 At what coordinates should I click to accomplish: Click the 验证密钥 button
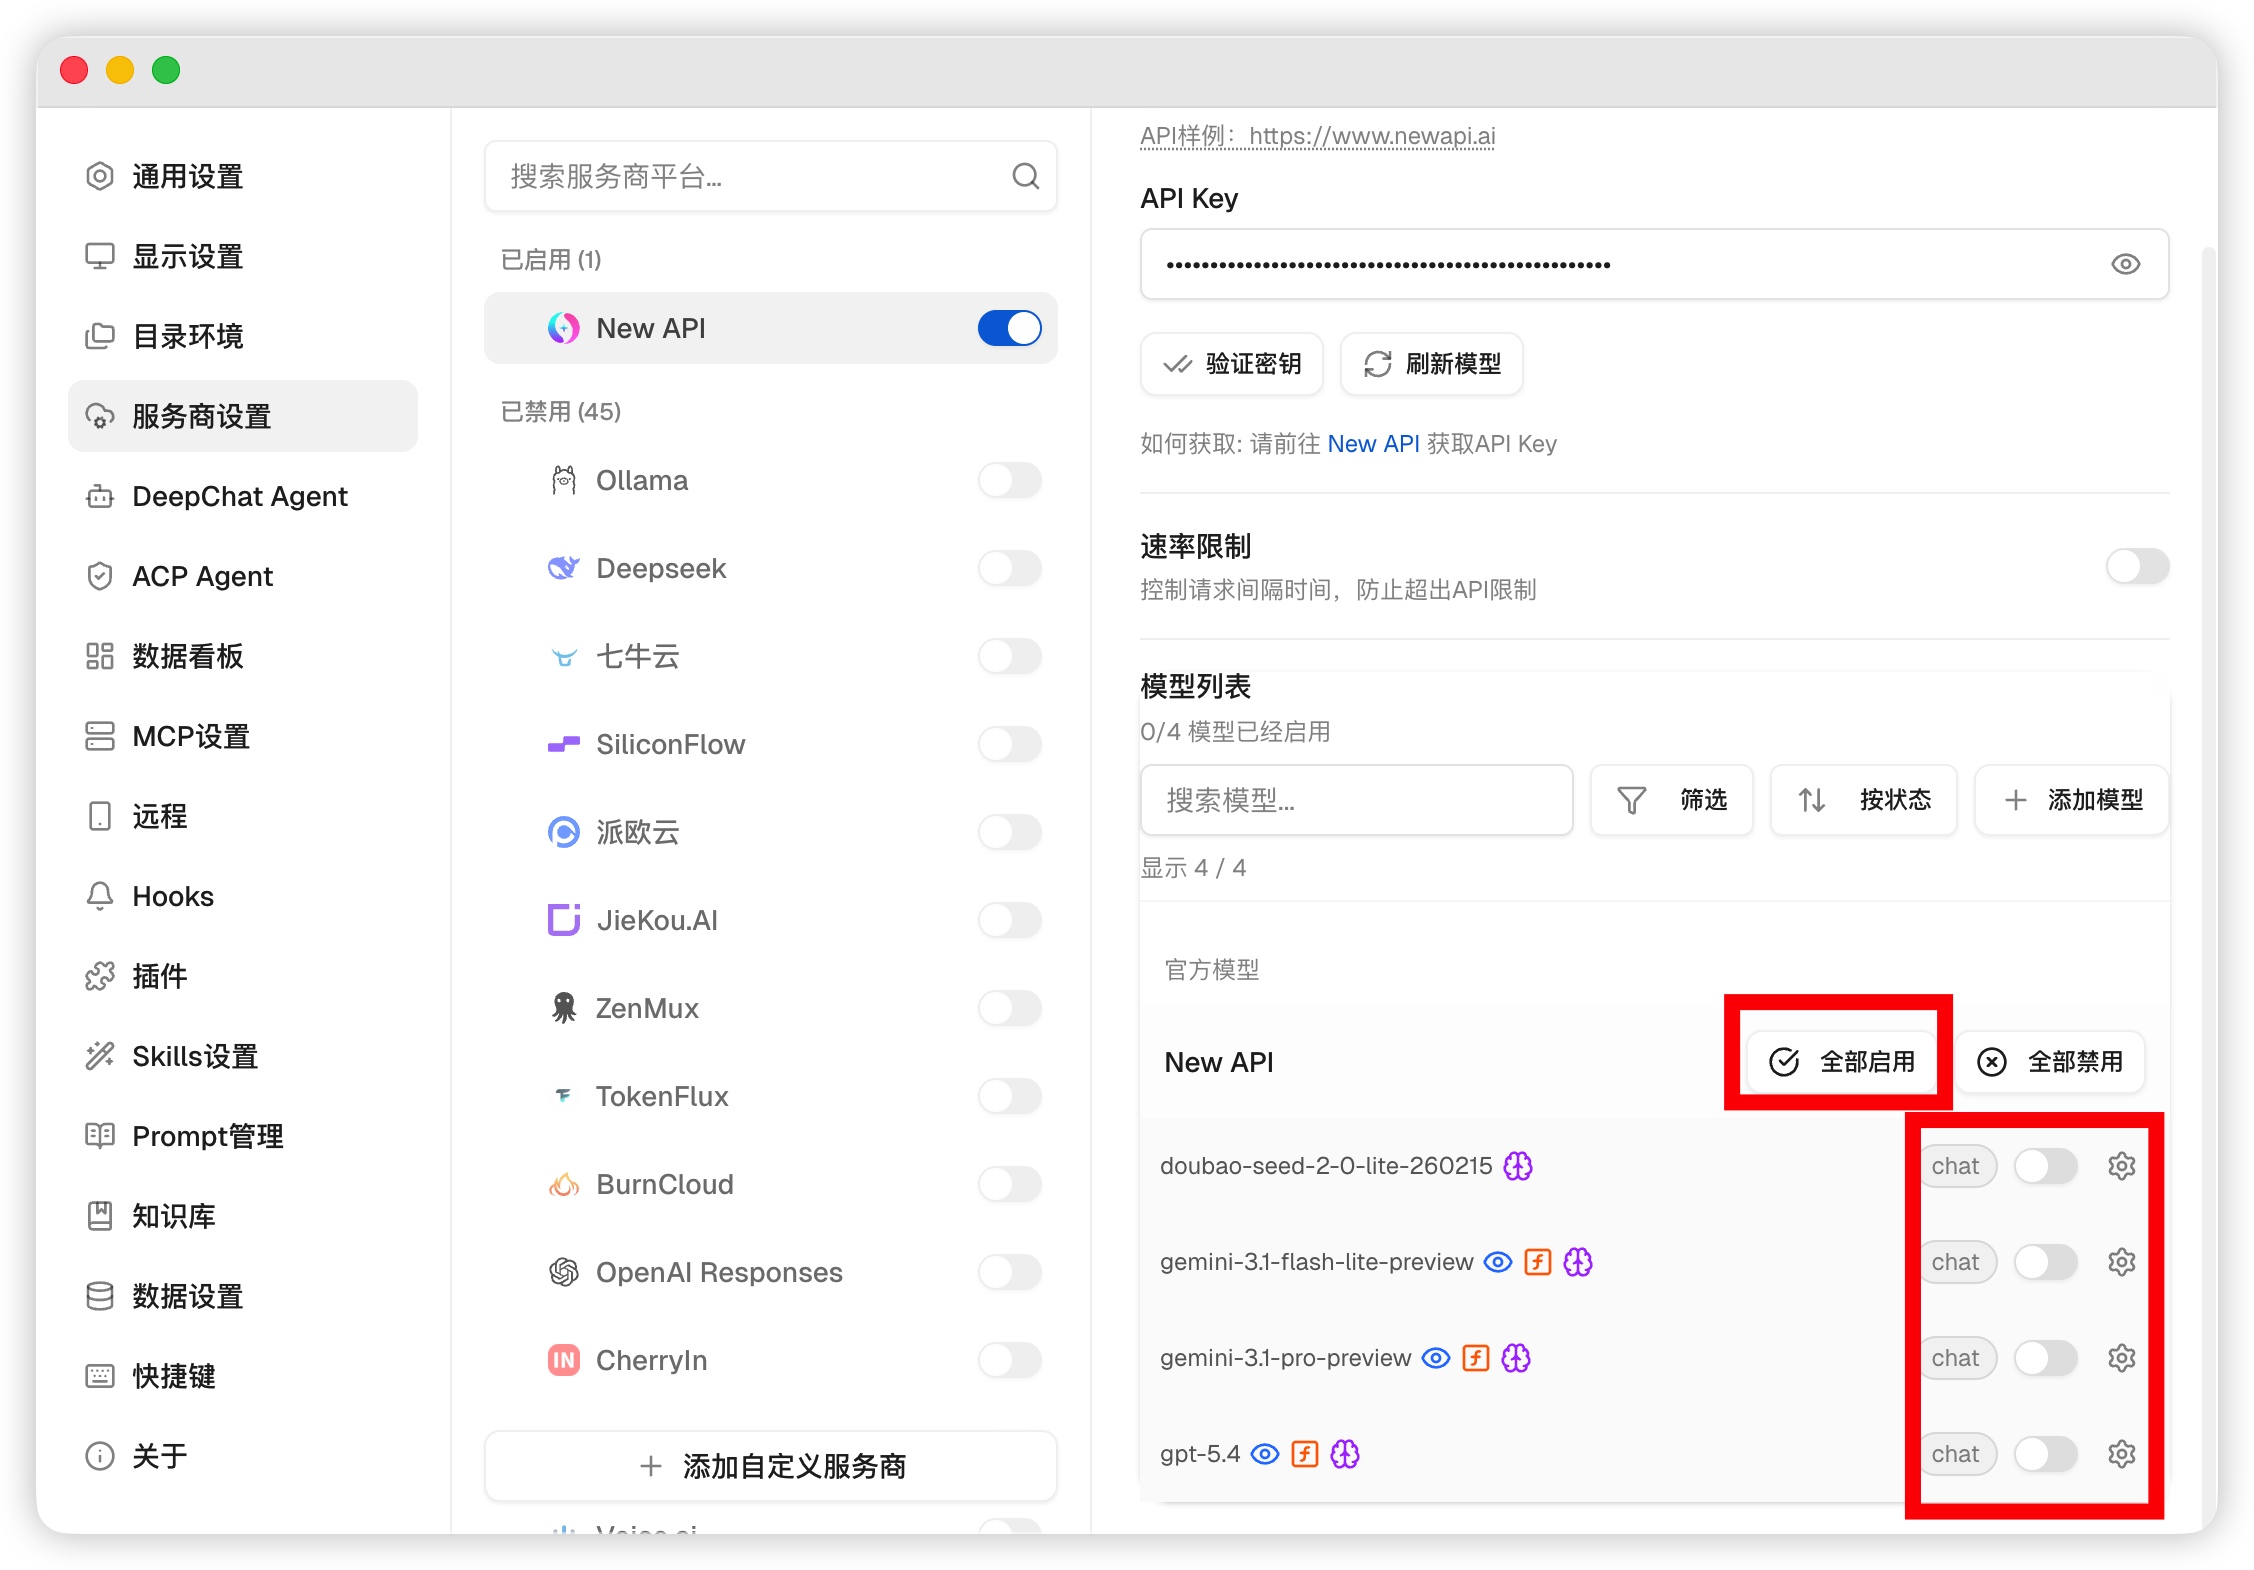point(1232,364)
